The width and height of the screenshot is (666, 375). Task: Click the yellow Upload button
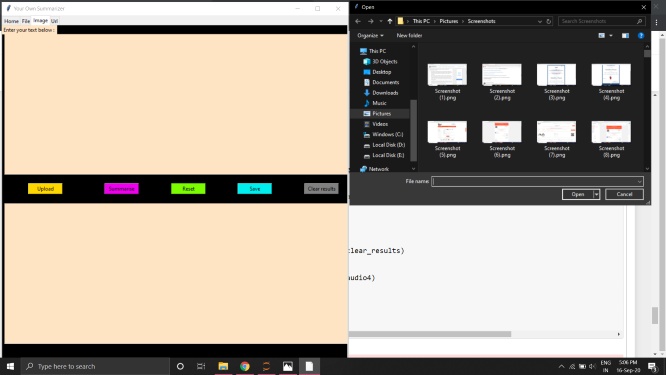pos(45,189)
